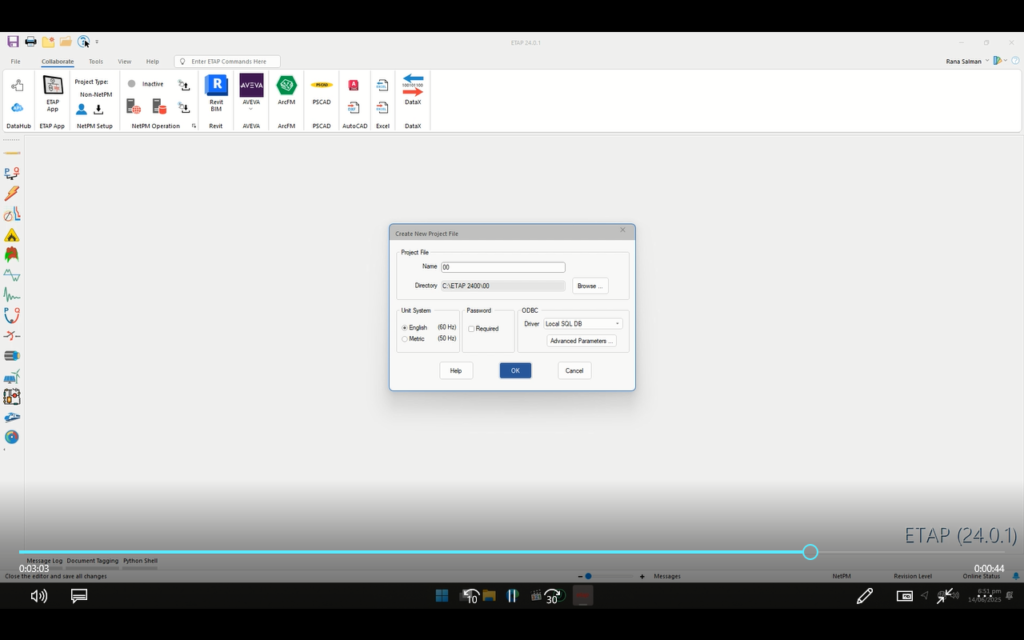Expand the AVEVA dropdown in ribbon
1024x640 pixels.
pos(251,108)
